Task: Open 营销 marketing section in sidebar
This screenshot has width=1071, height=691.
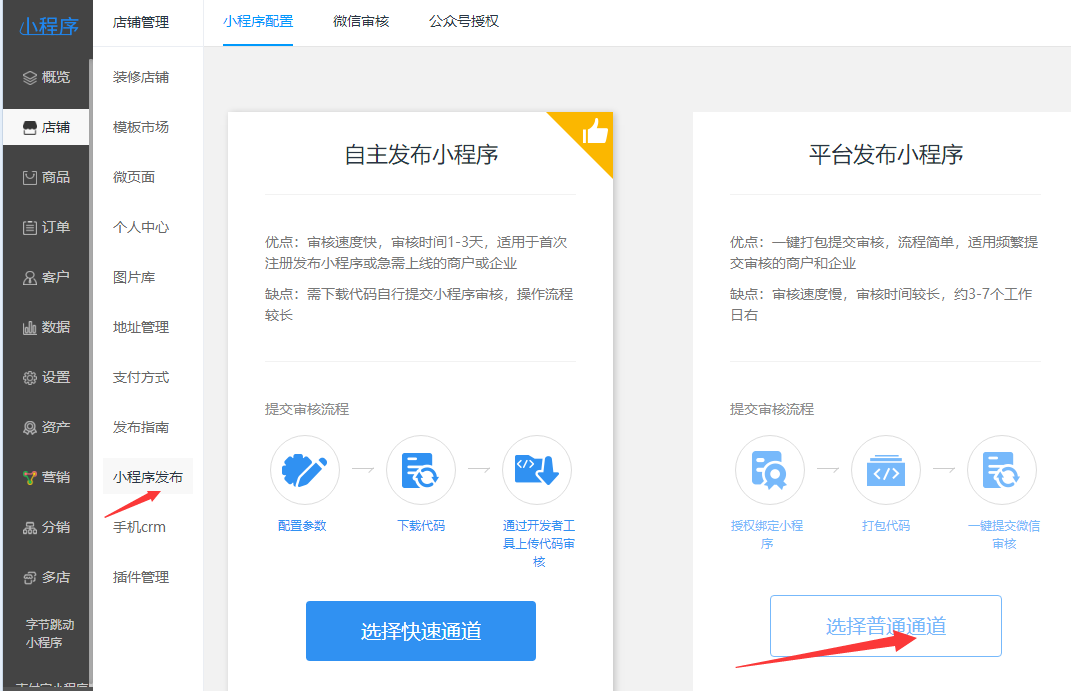Action: click(46, 477)
